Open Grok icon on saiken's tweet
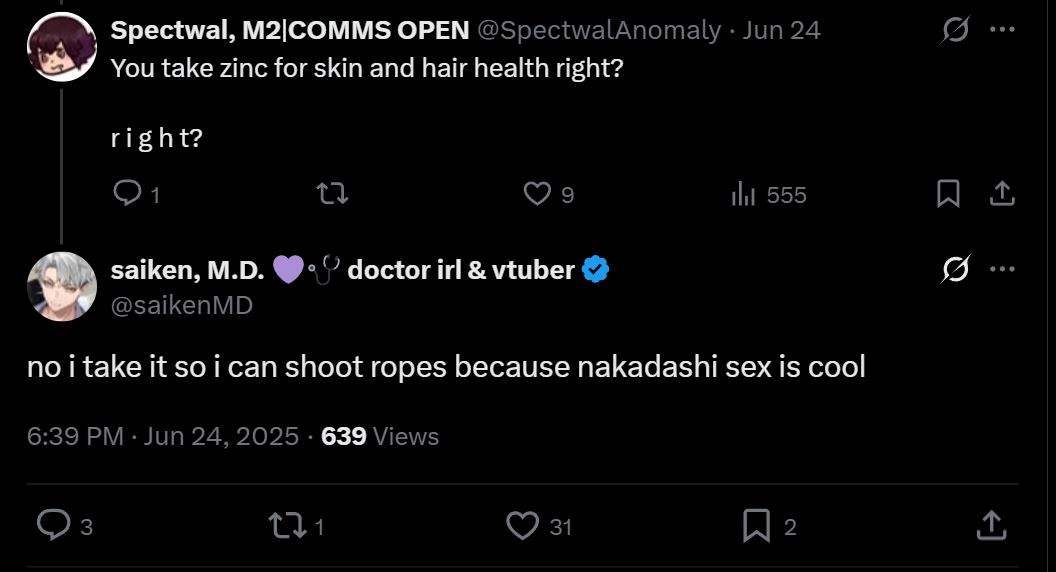 click(955, 270)
